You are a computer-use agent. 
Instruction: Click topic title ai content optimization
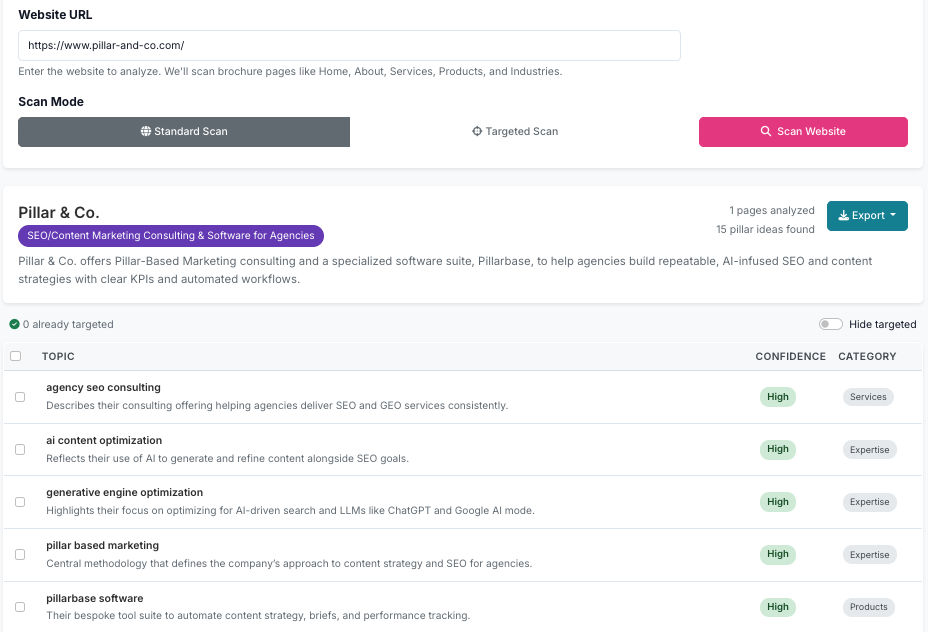pyautogui.click(x=104, y=440)
